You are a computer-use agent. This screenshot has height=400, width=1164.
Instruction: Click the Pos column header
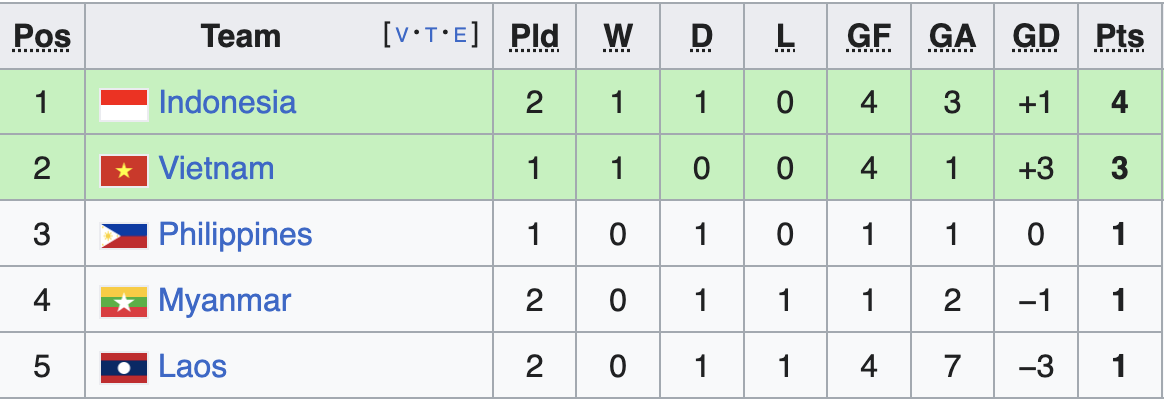pos(42,37)
